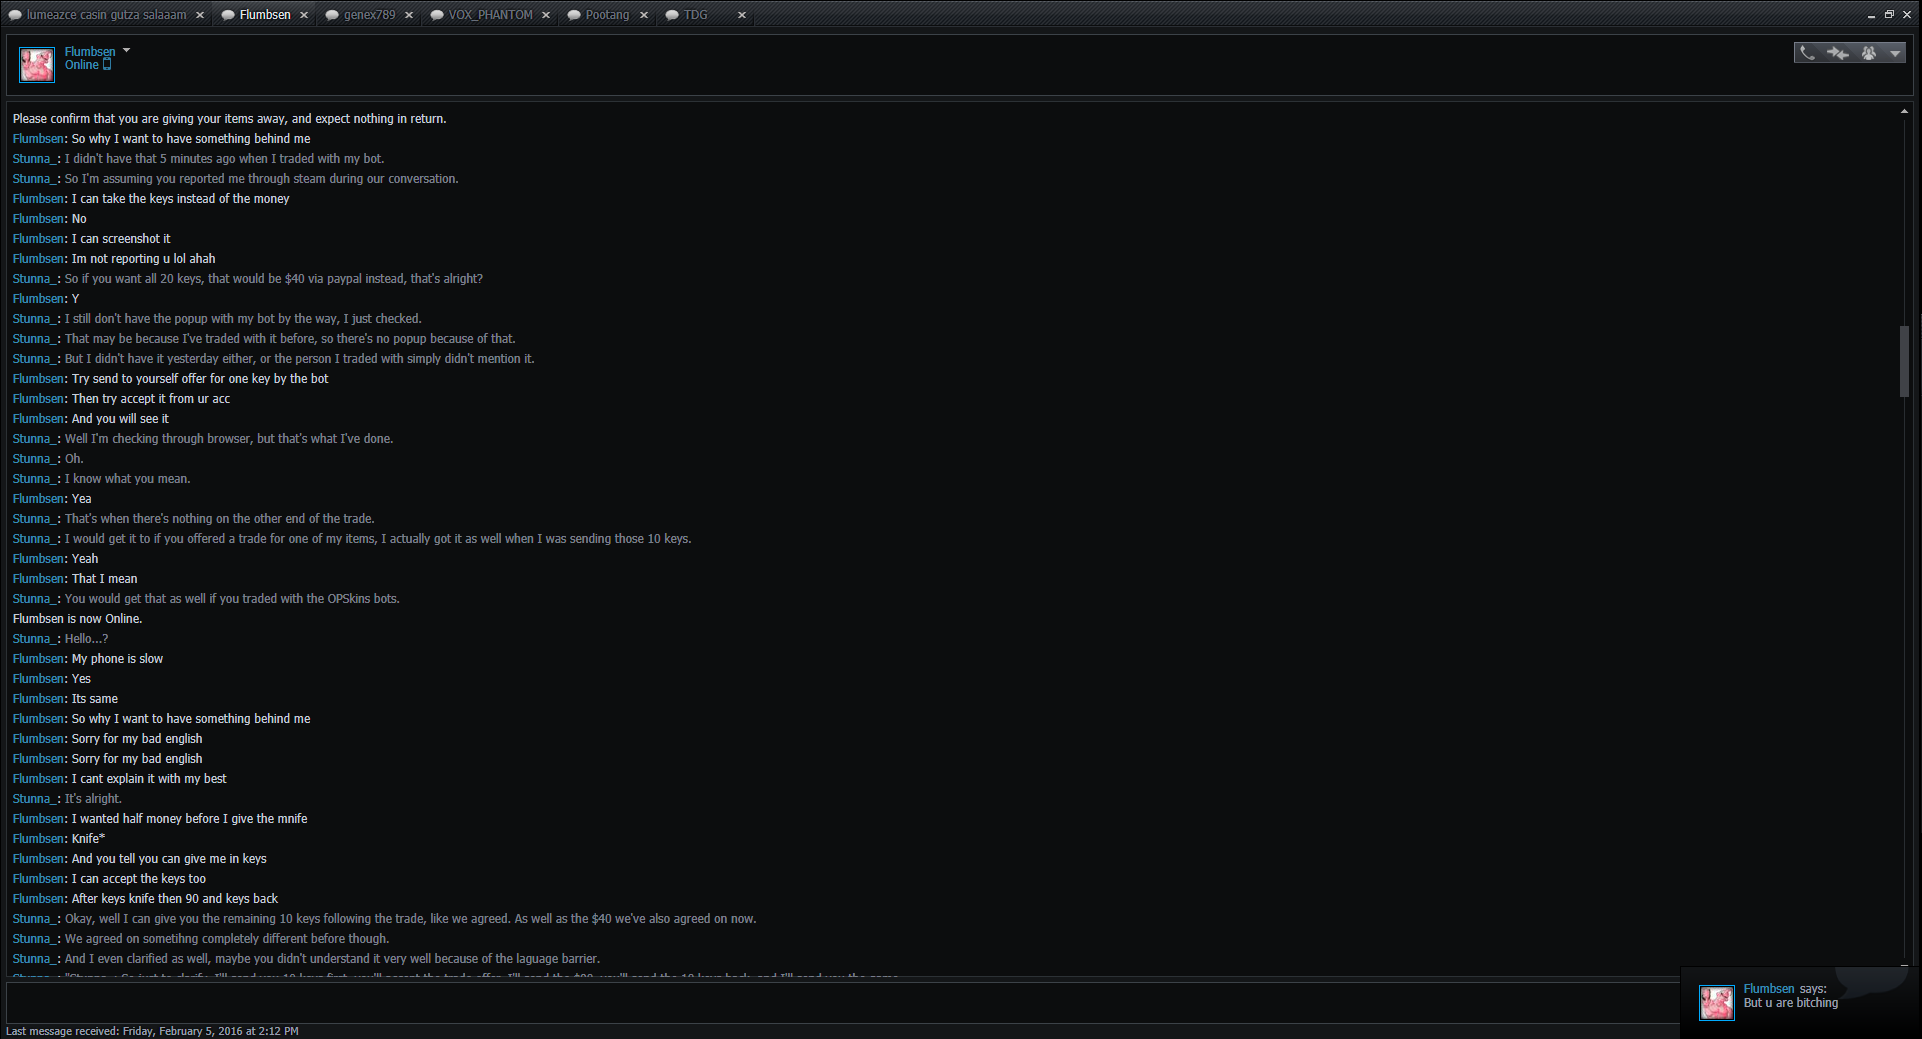
Task: Close the Pootang chat tab
Action: (644, 15)
